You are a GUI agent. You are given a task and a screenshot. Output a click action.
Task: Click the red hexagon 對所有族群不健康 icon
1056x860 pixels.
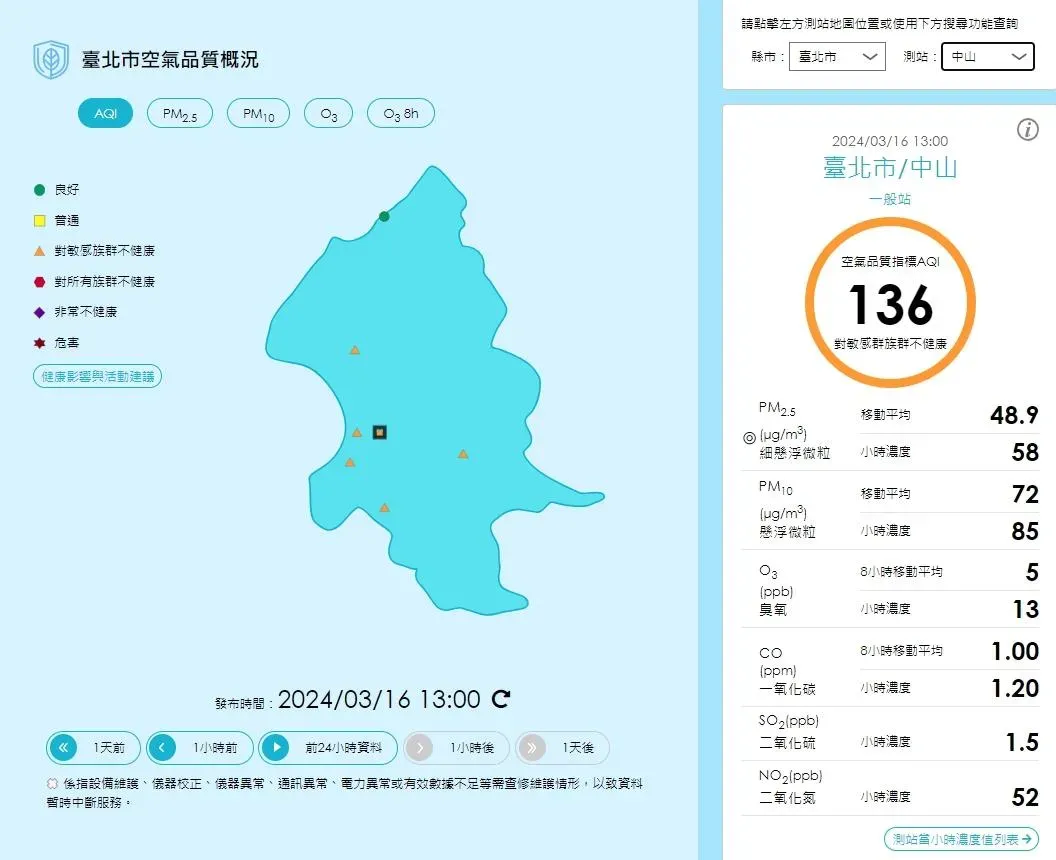pos(40,282)
